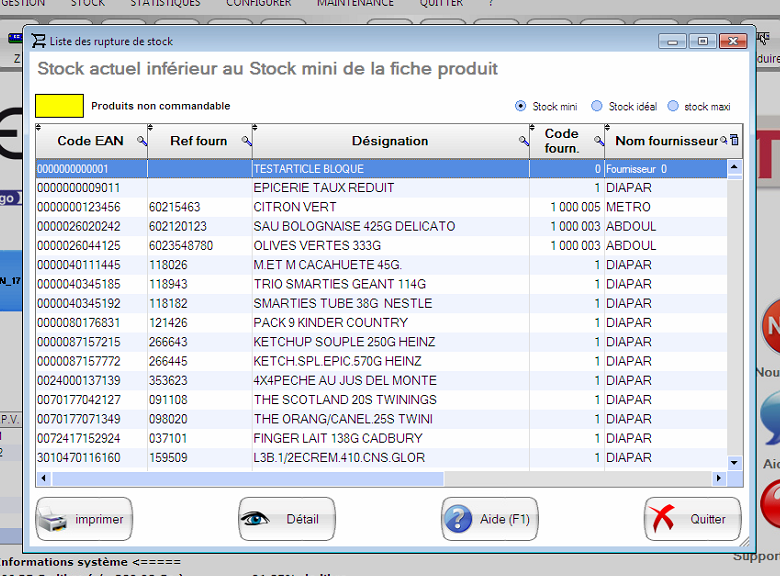The image size is (780, 576).
Task: Select the Stock idéal radio button
Action: click(x=597, y=106)
